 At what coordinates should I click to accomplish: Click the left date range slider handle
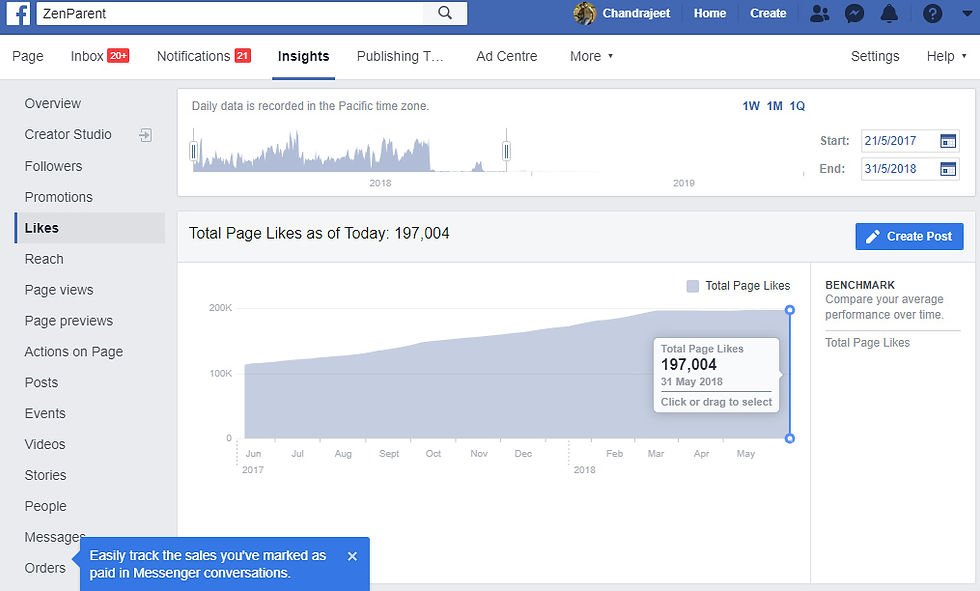[194, 151]
